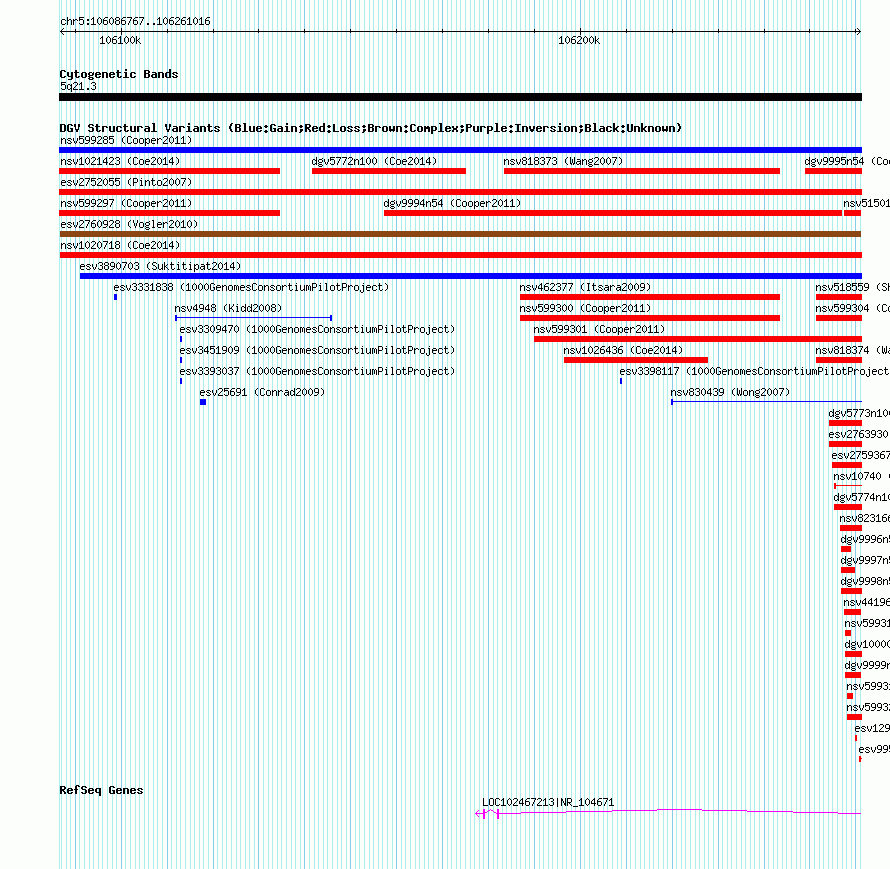Select the nsv4948 (Kidd2008) label

point(228,308)
